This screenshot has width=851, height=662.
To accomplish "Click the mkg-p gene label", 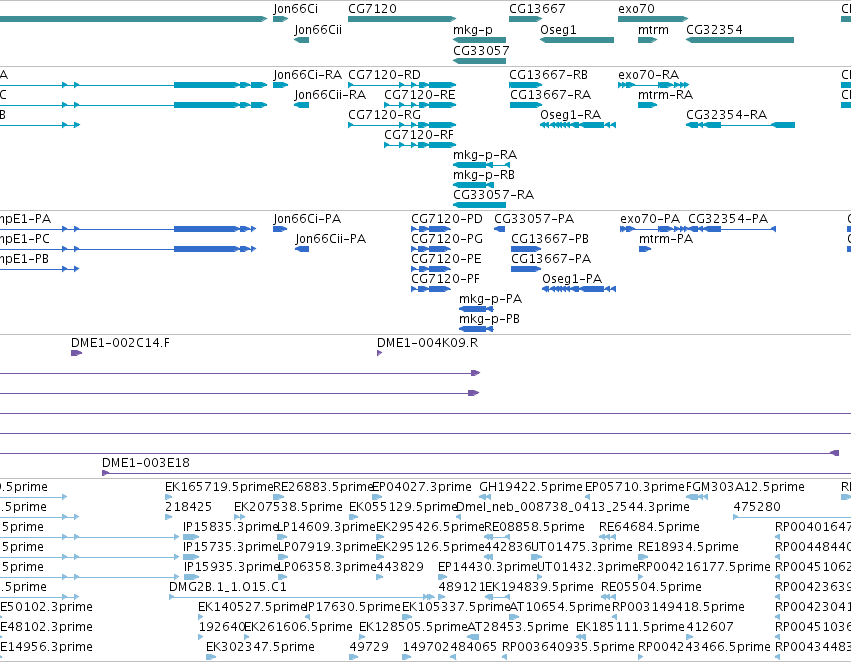I will (473, 30).
